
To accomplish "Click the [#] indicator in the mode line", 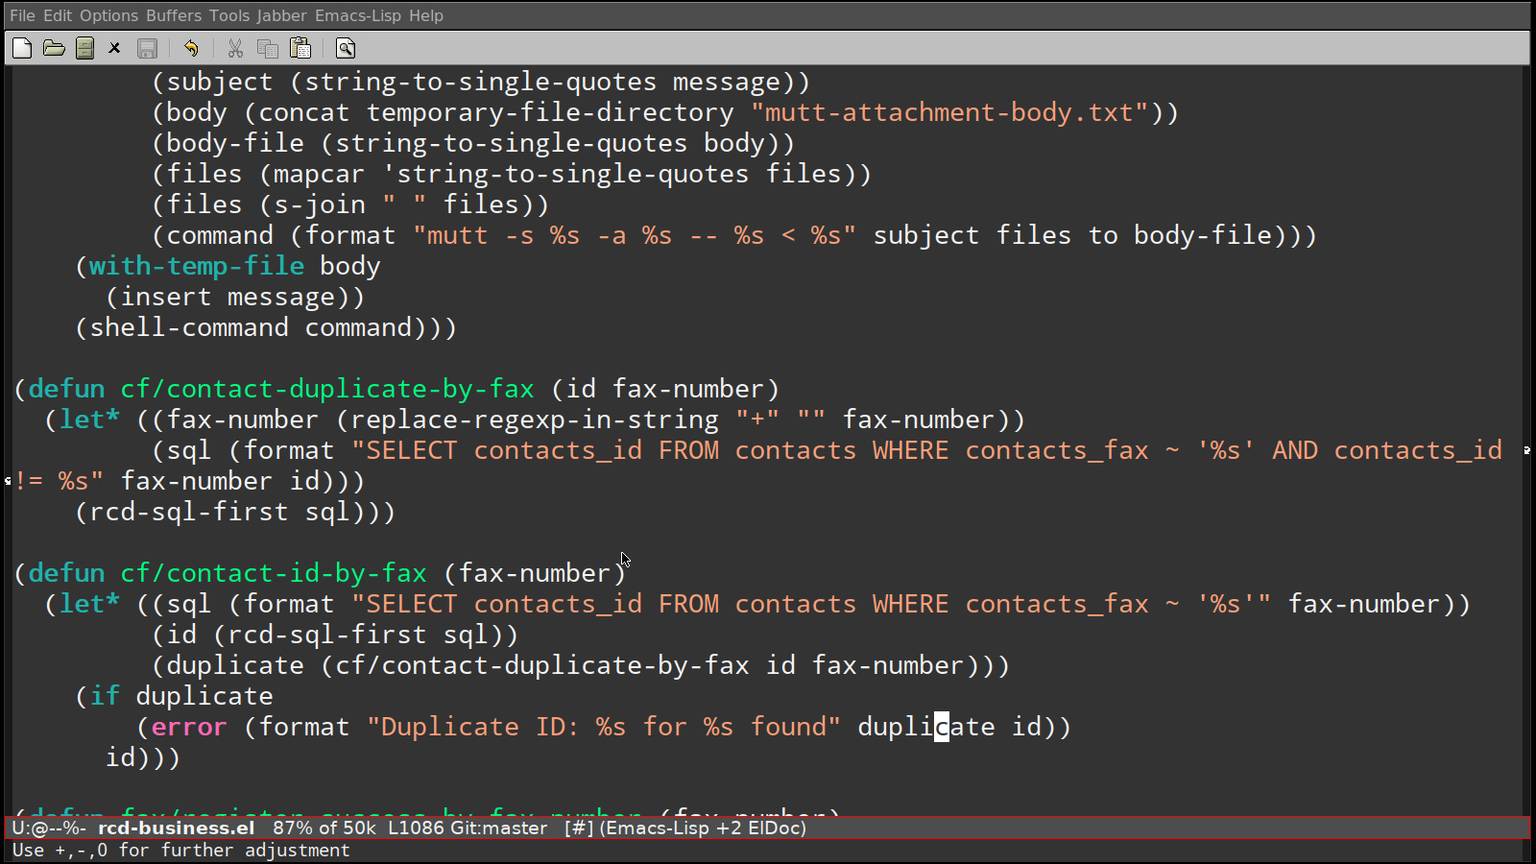I will [577, 828].
